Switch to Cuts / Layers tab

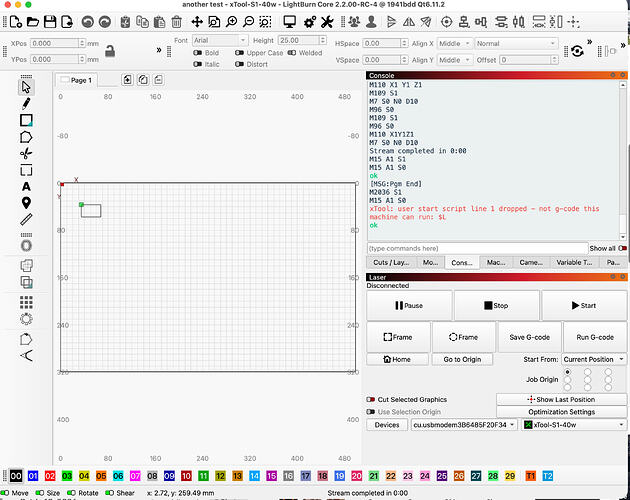pos(391,262)
